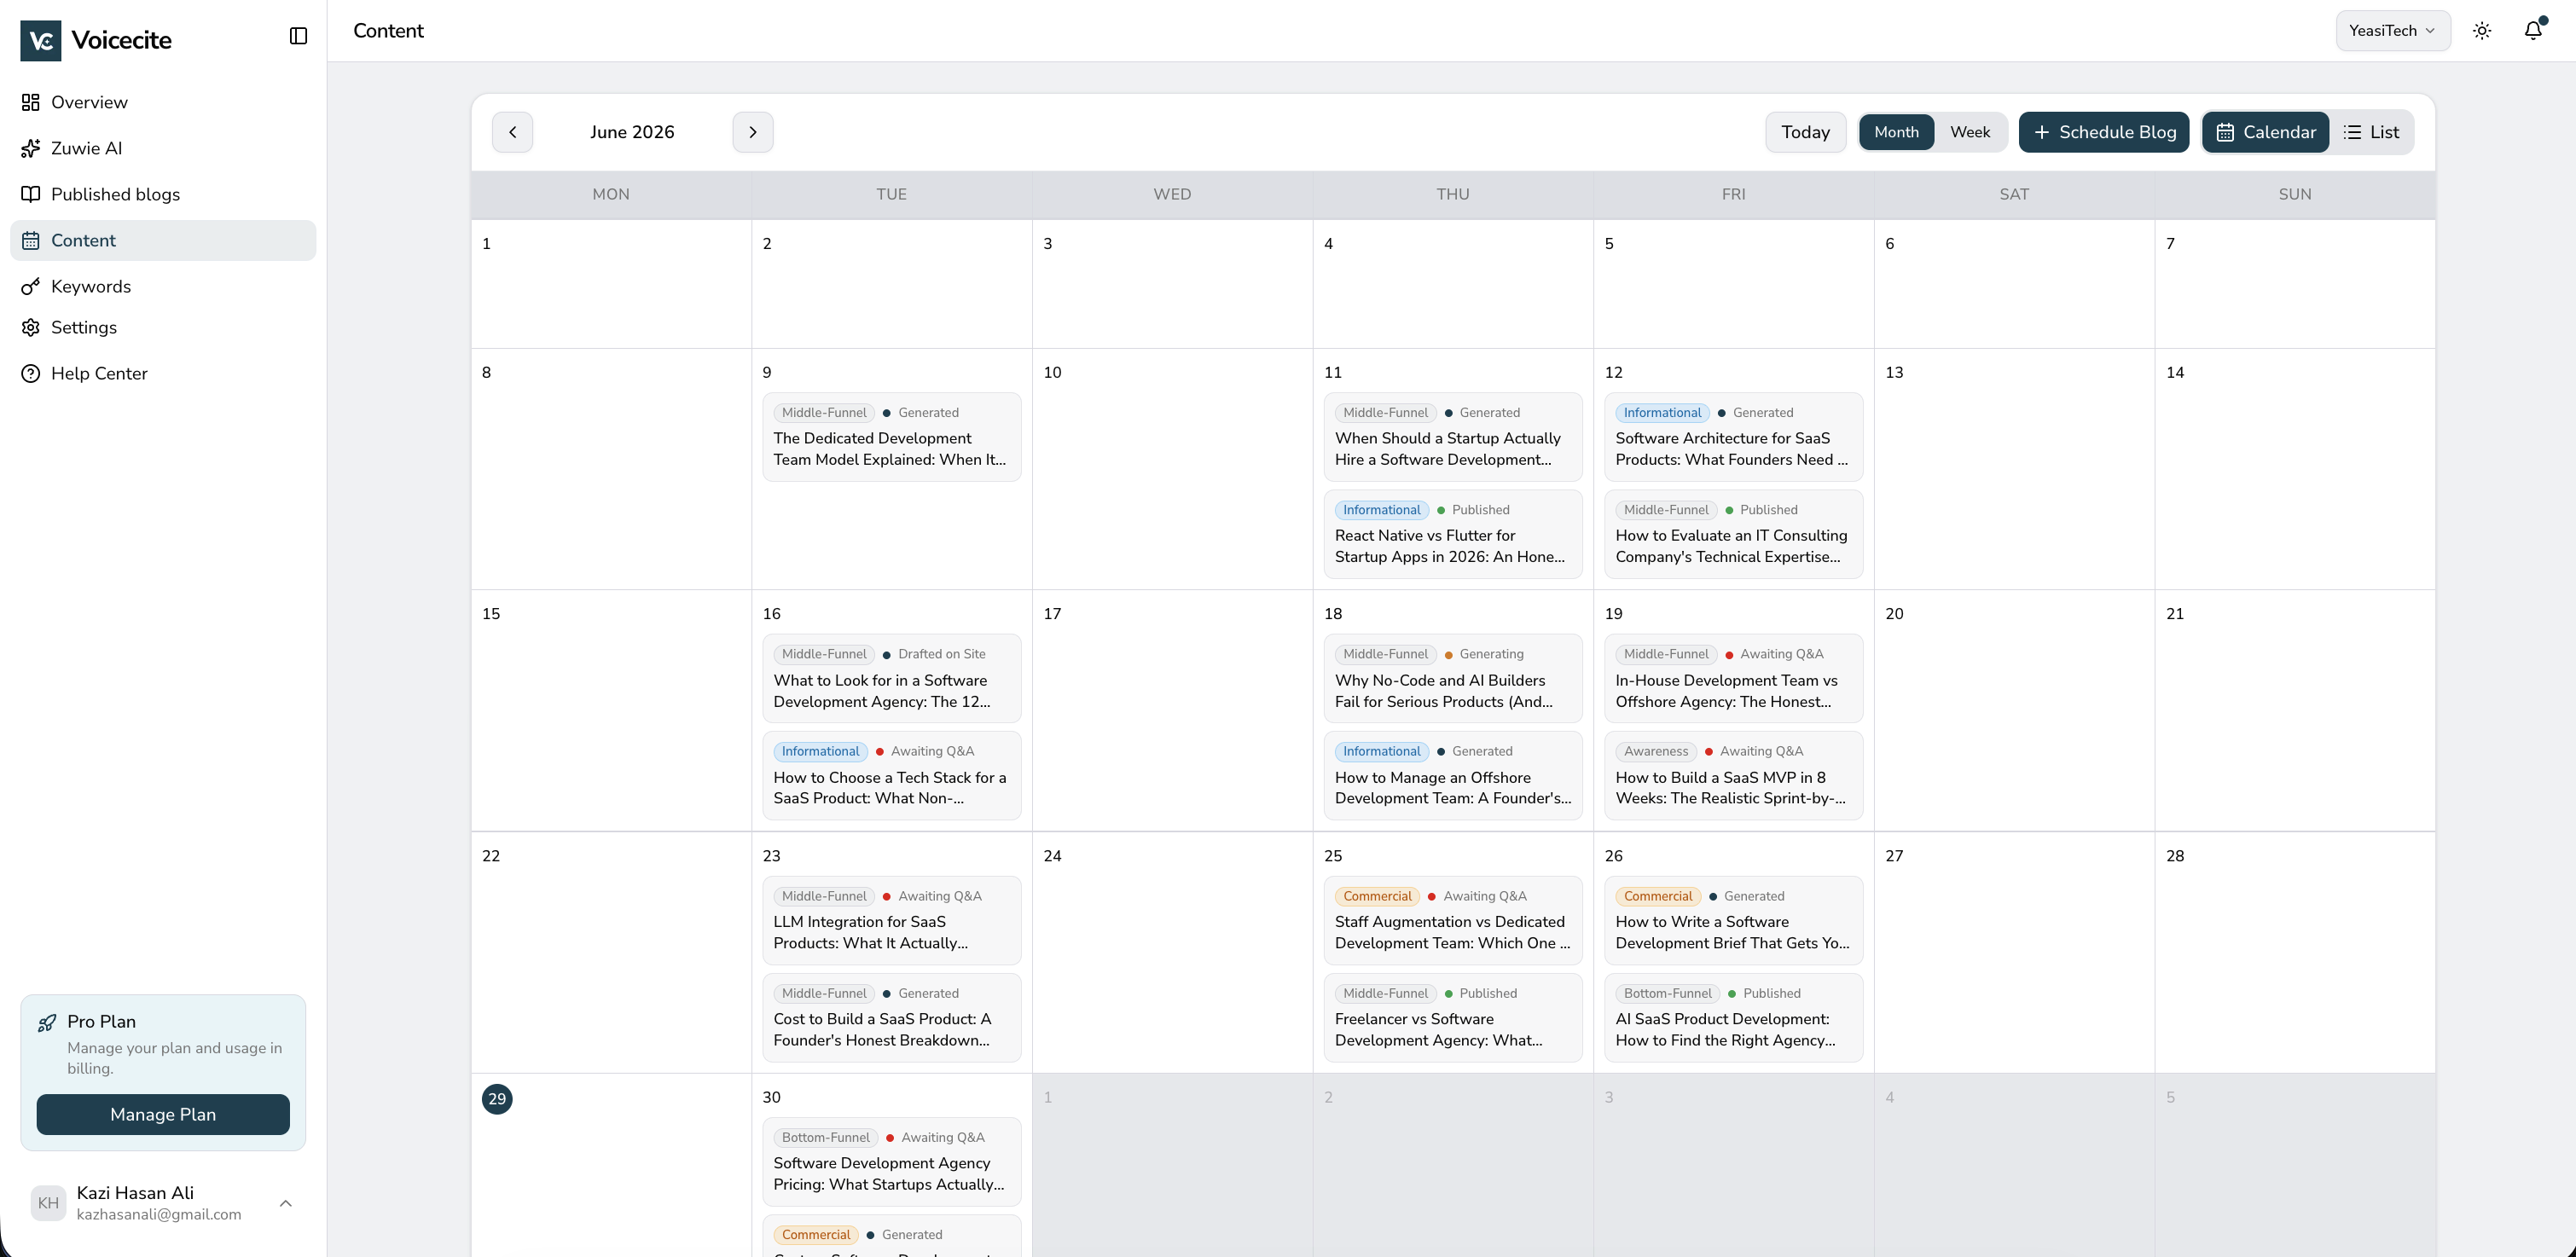The image size is (2576, 1257).
Task: Click the Commercial tag on day 25
Action: (1377, 896)
